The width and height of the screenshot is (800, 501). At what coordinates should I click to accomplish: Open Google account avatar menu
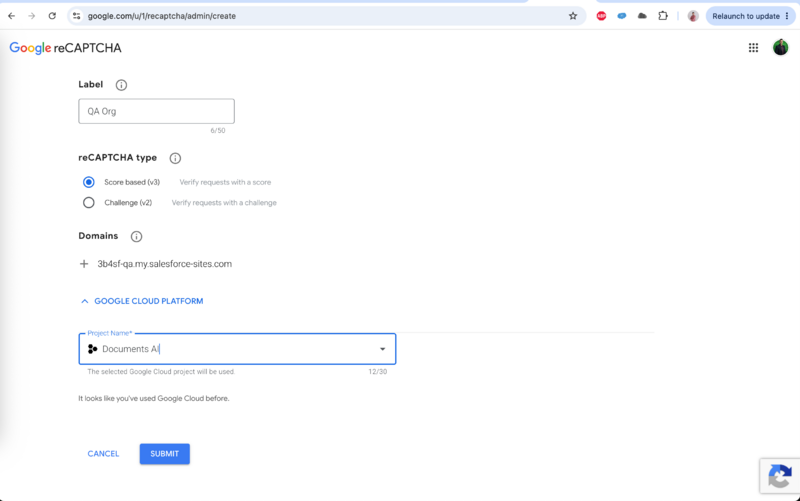[780, 47]
